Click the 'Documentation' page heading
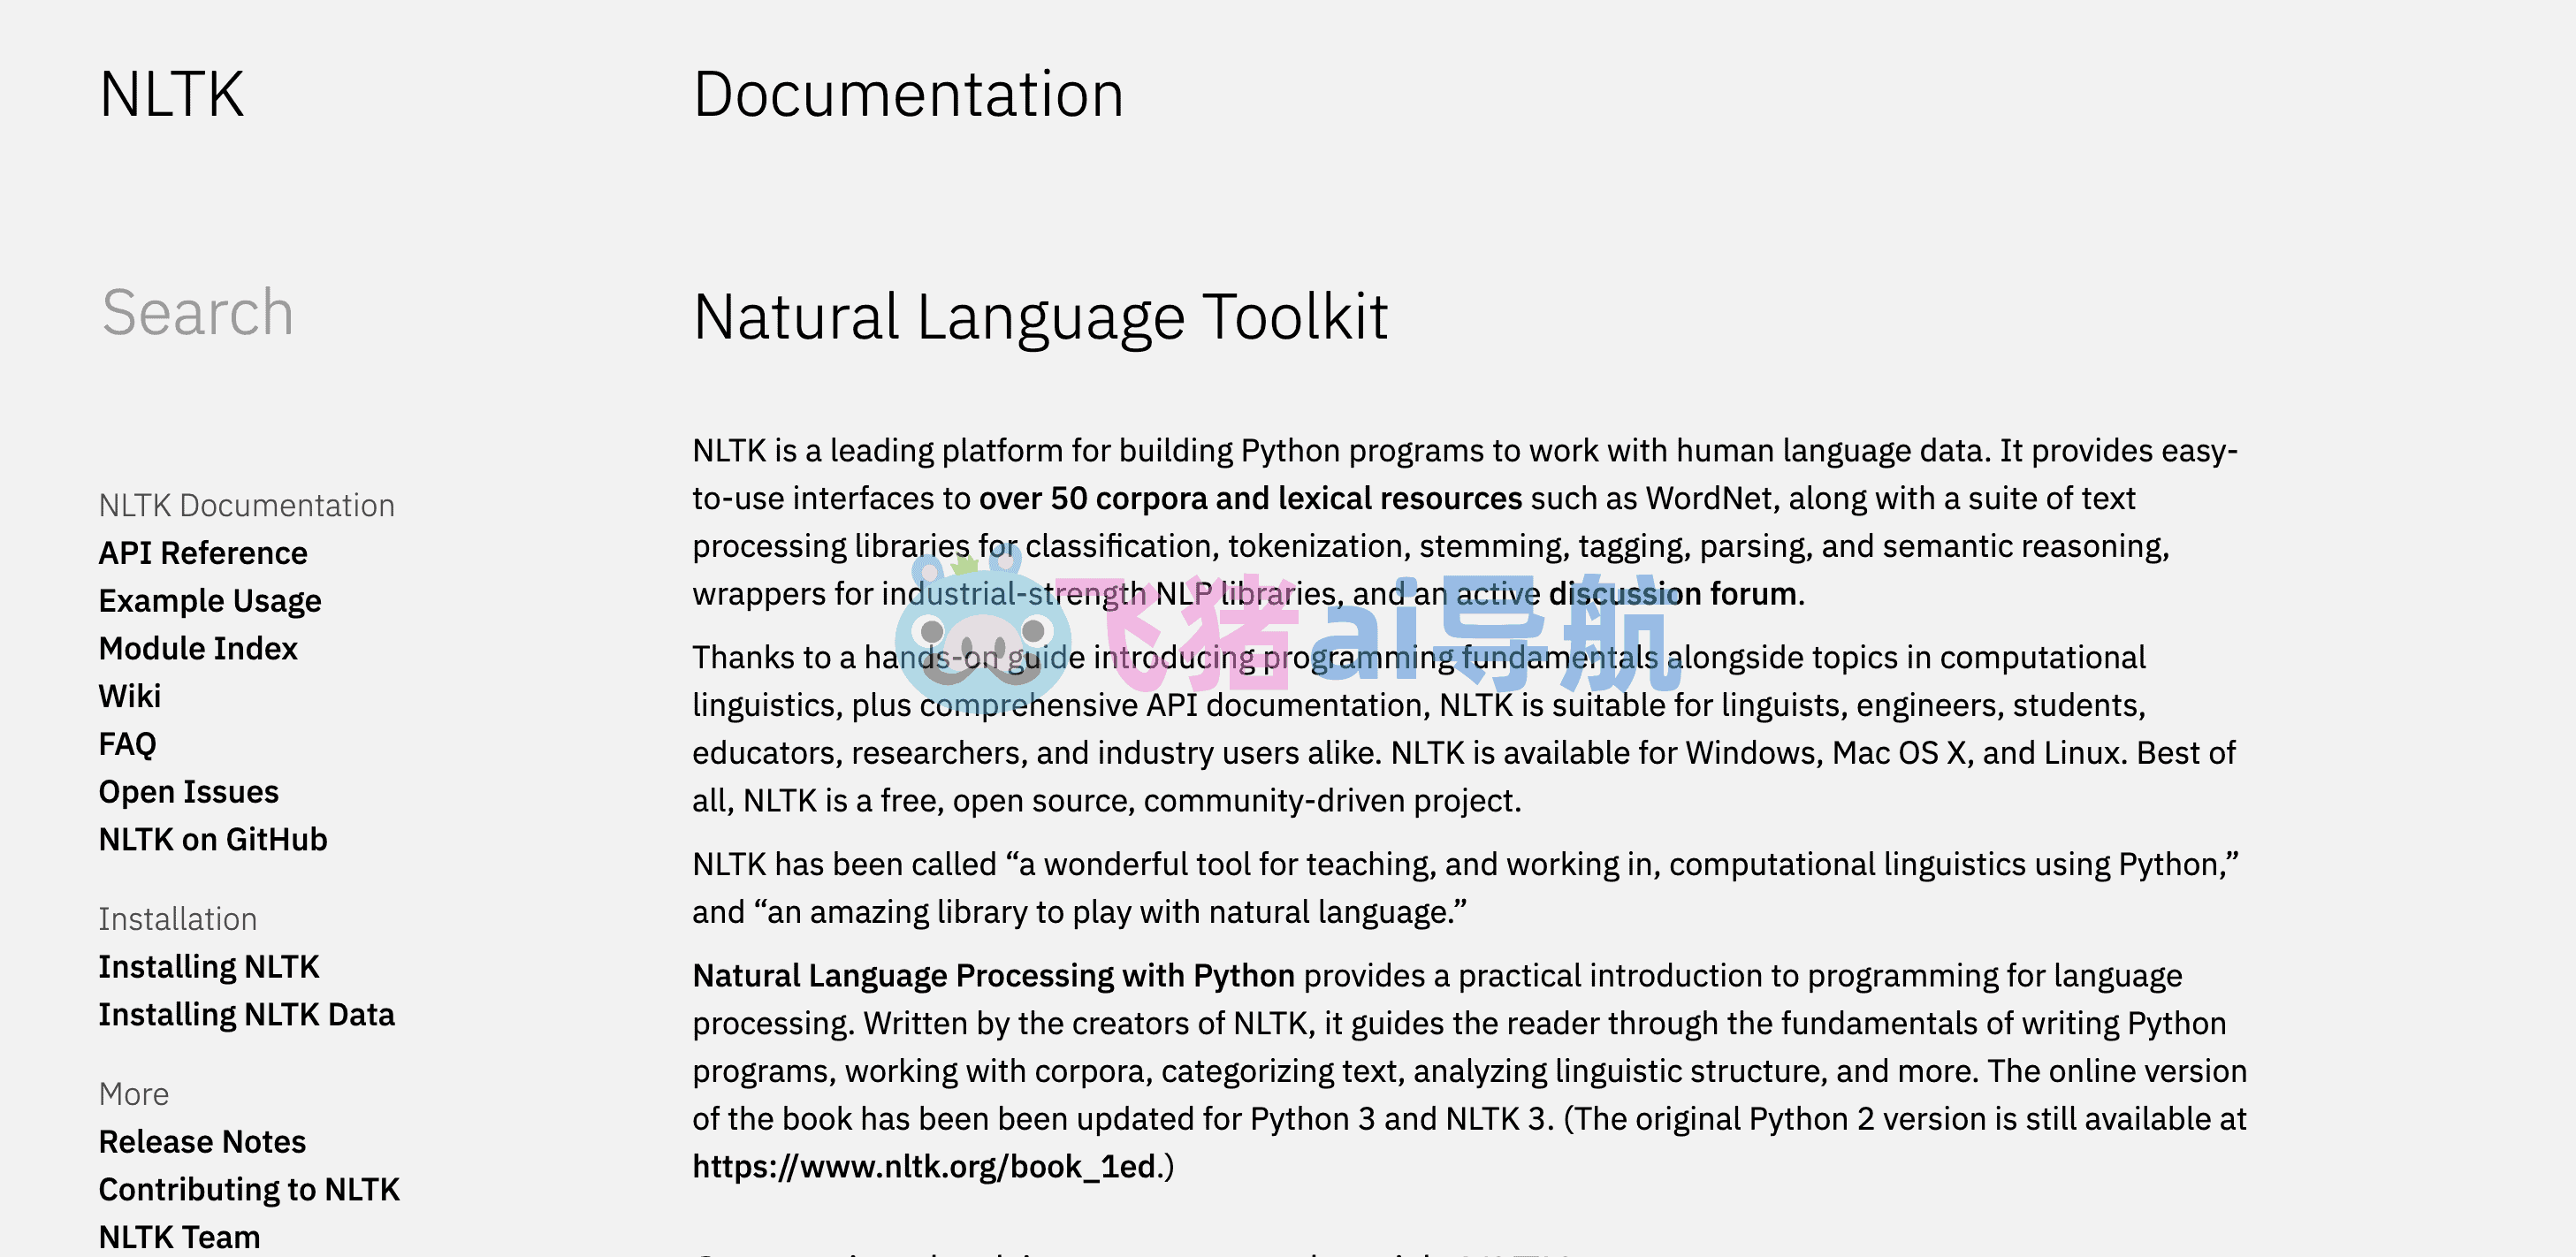Screen dimensions: 2576x1257 [909, 95]
